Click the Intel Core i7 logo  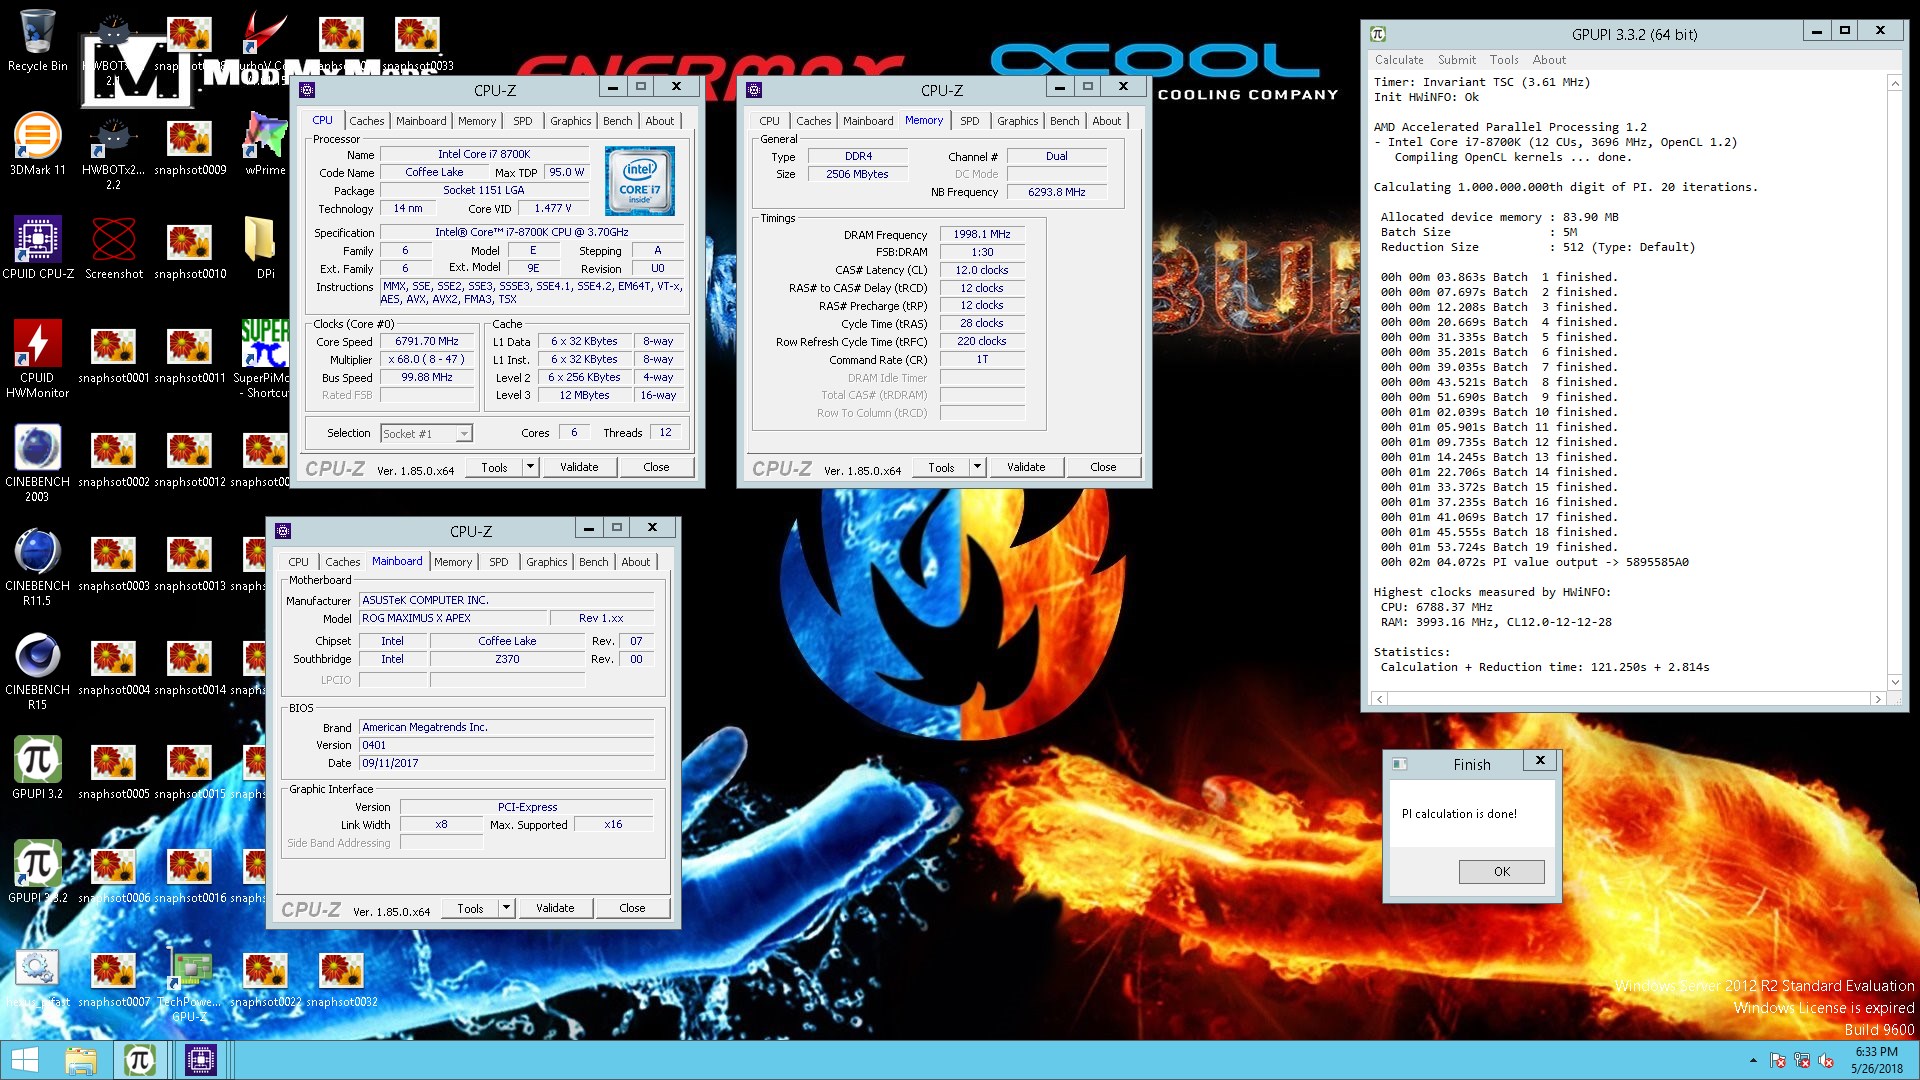tap(640, 181)
